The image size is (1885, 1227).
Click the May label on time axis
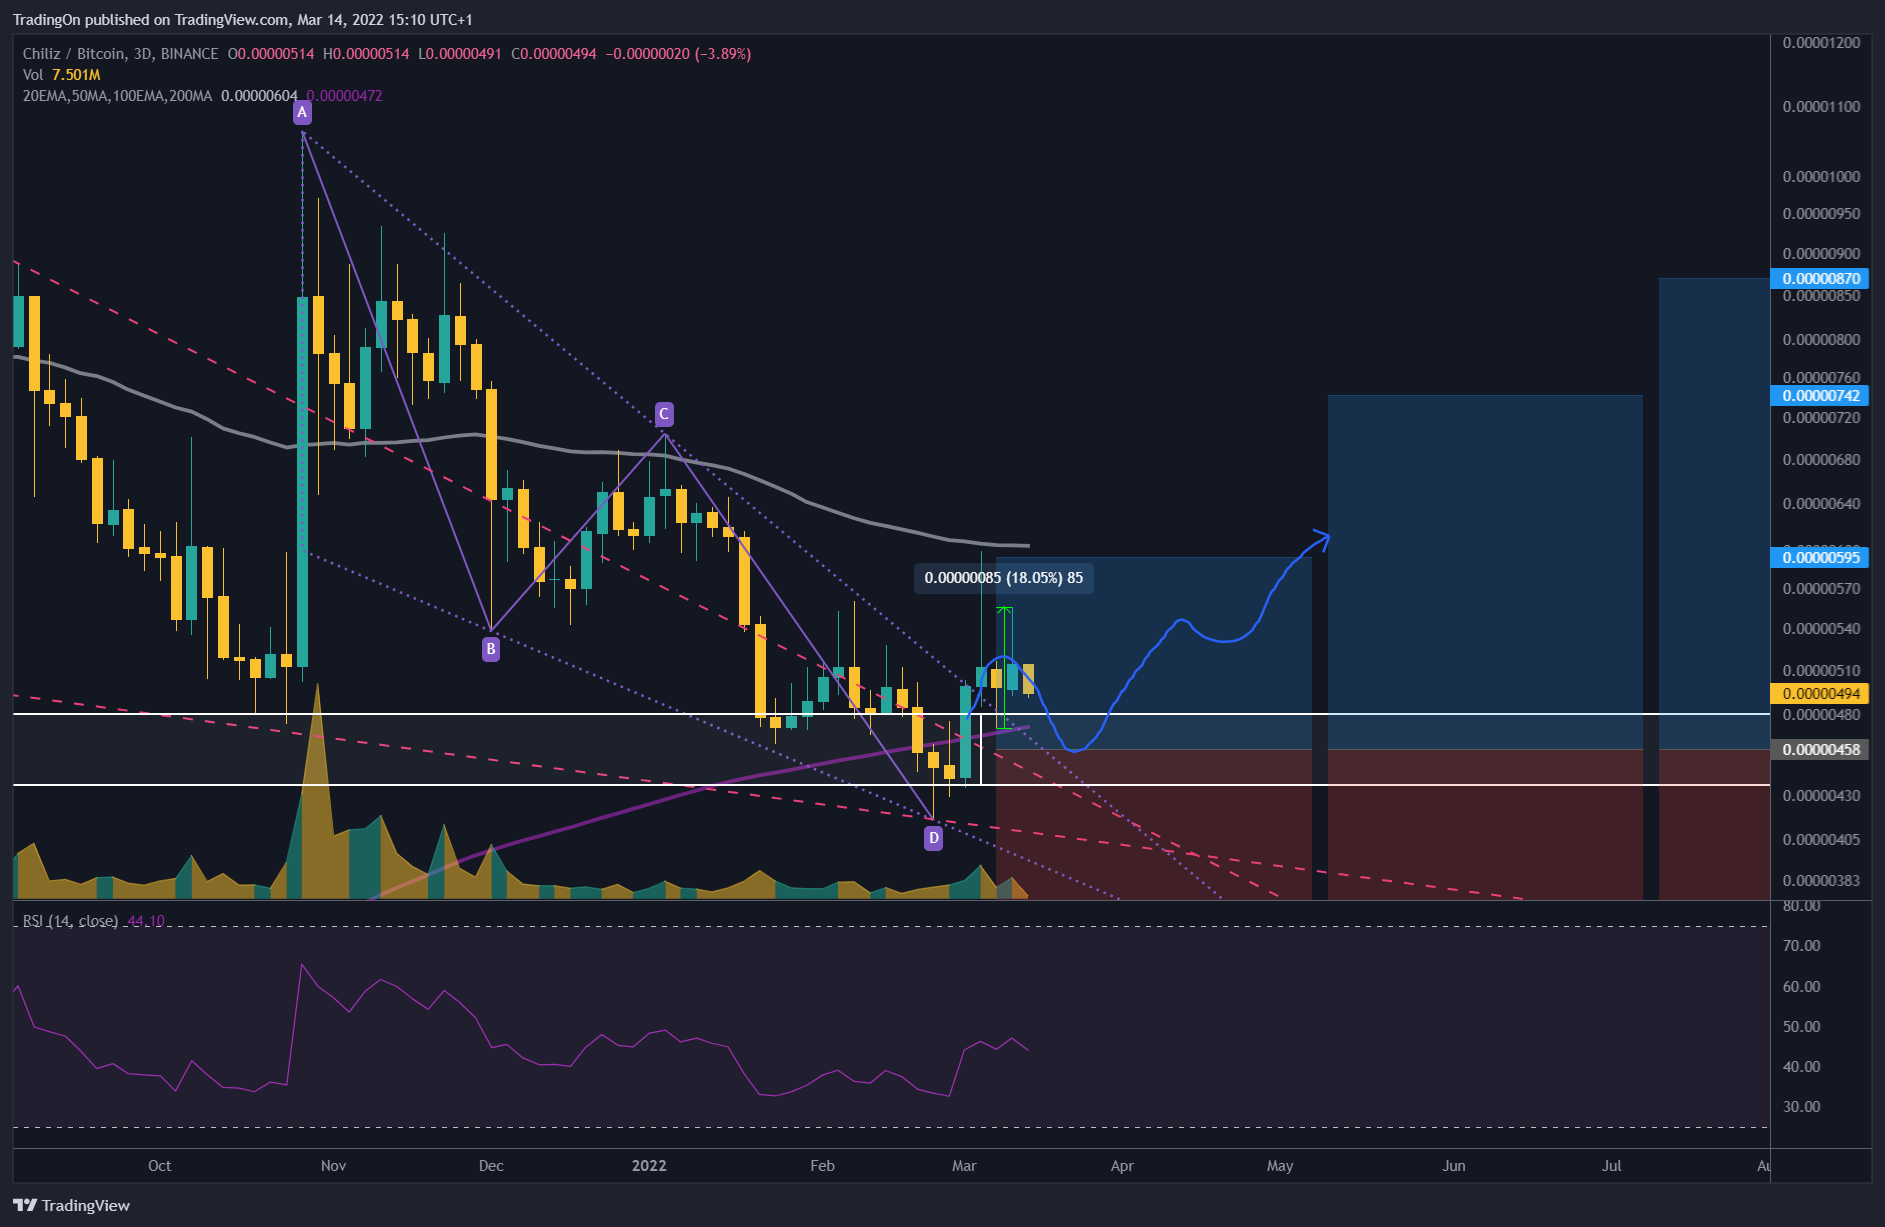click(1280, 1166)
